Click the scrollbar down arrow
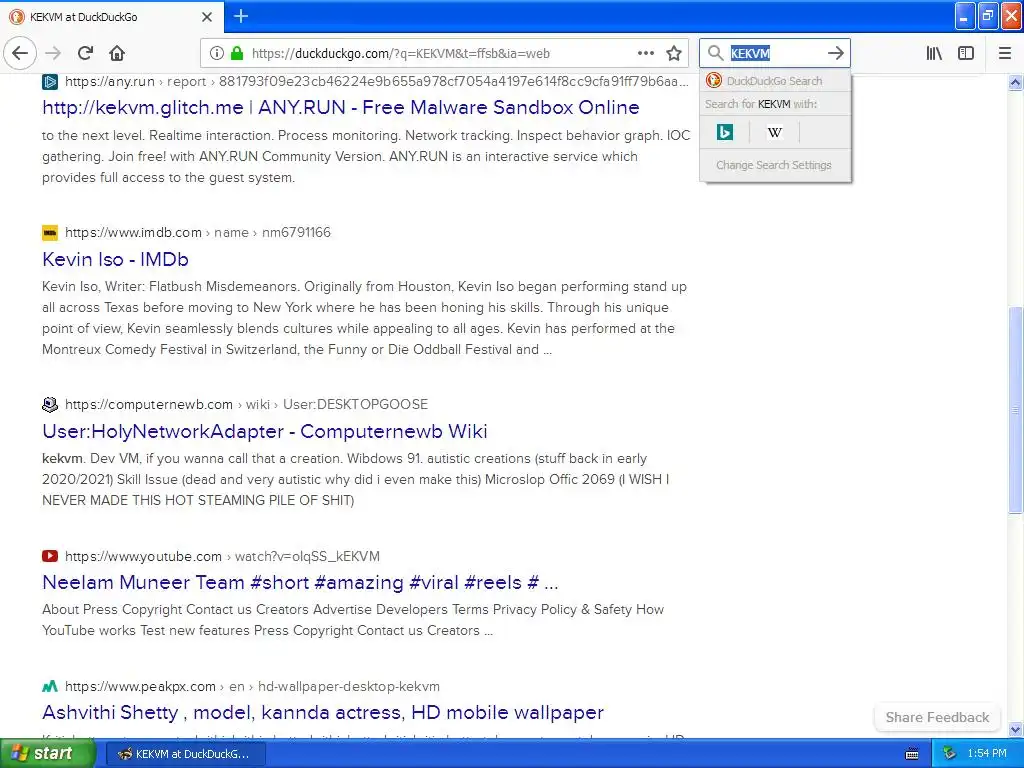 (1015, 729)
